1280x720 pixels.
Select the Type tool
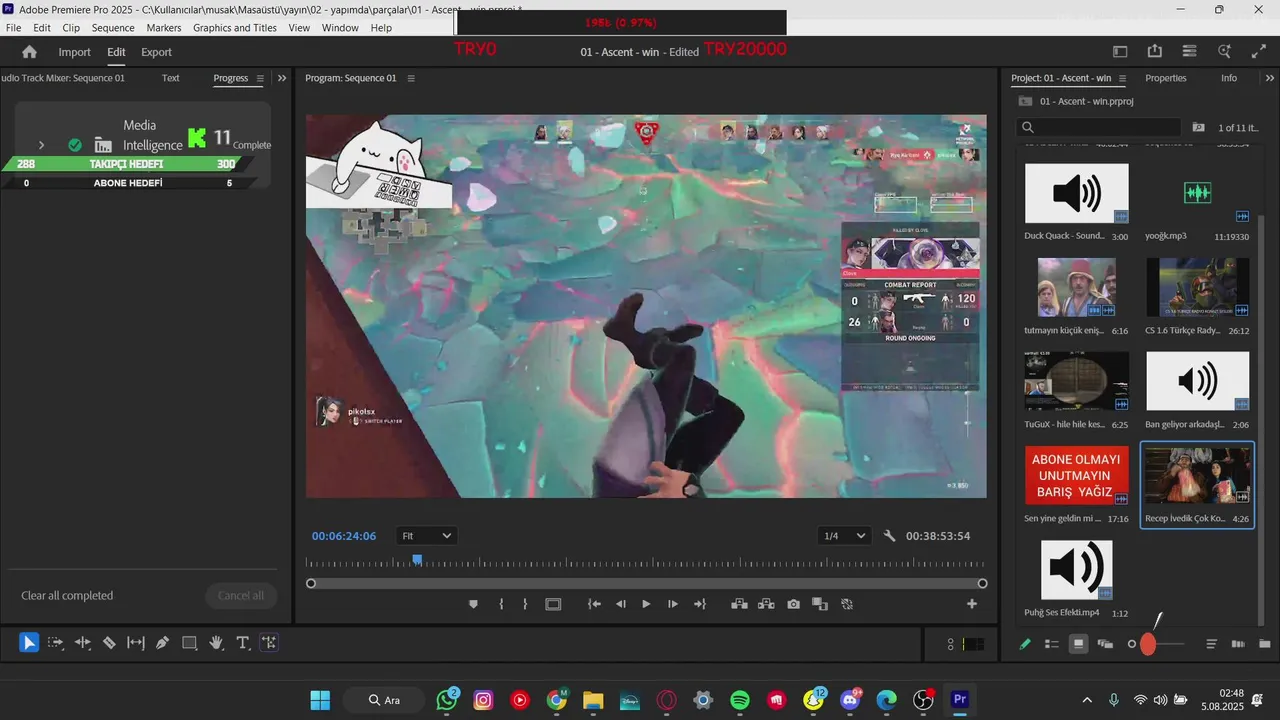(x=242, y=643)
